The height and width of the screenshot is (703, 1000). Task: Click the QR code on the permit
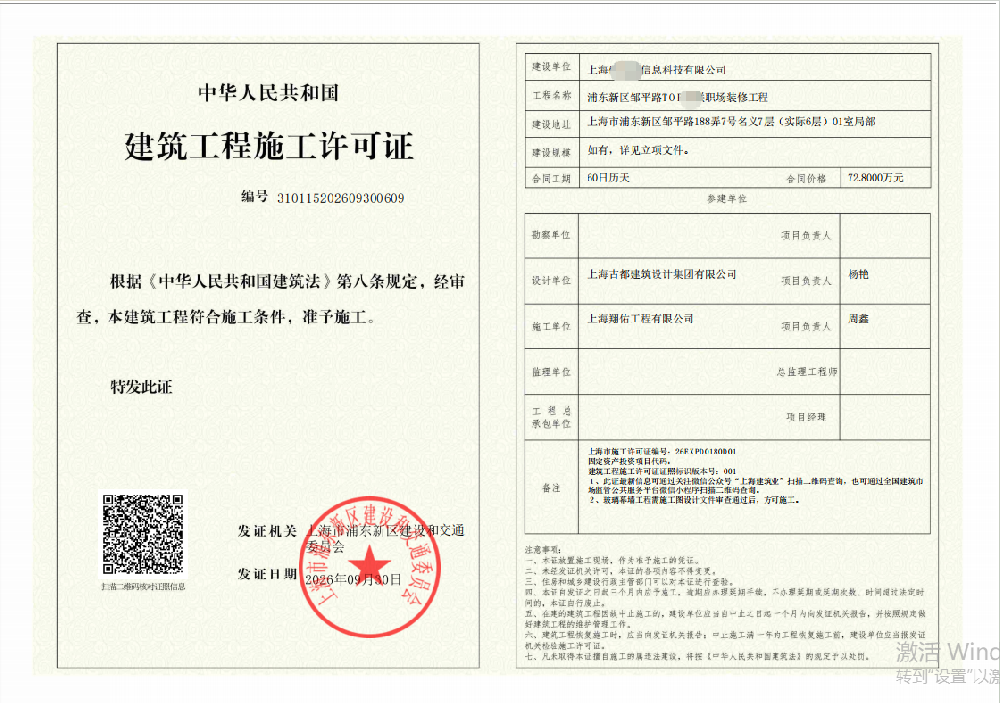(143, 534)
